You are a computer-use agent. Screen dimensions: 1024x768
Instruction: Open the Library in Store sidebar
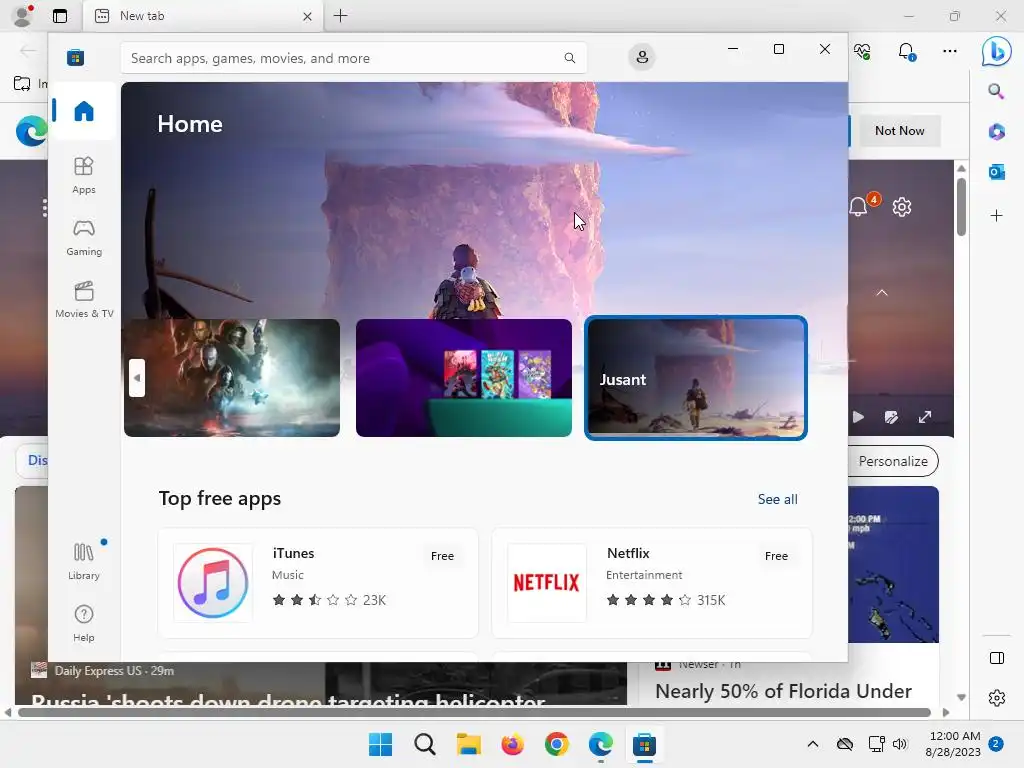click(84, 560)
